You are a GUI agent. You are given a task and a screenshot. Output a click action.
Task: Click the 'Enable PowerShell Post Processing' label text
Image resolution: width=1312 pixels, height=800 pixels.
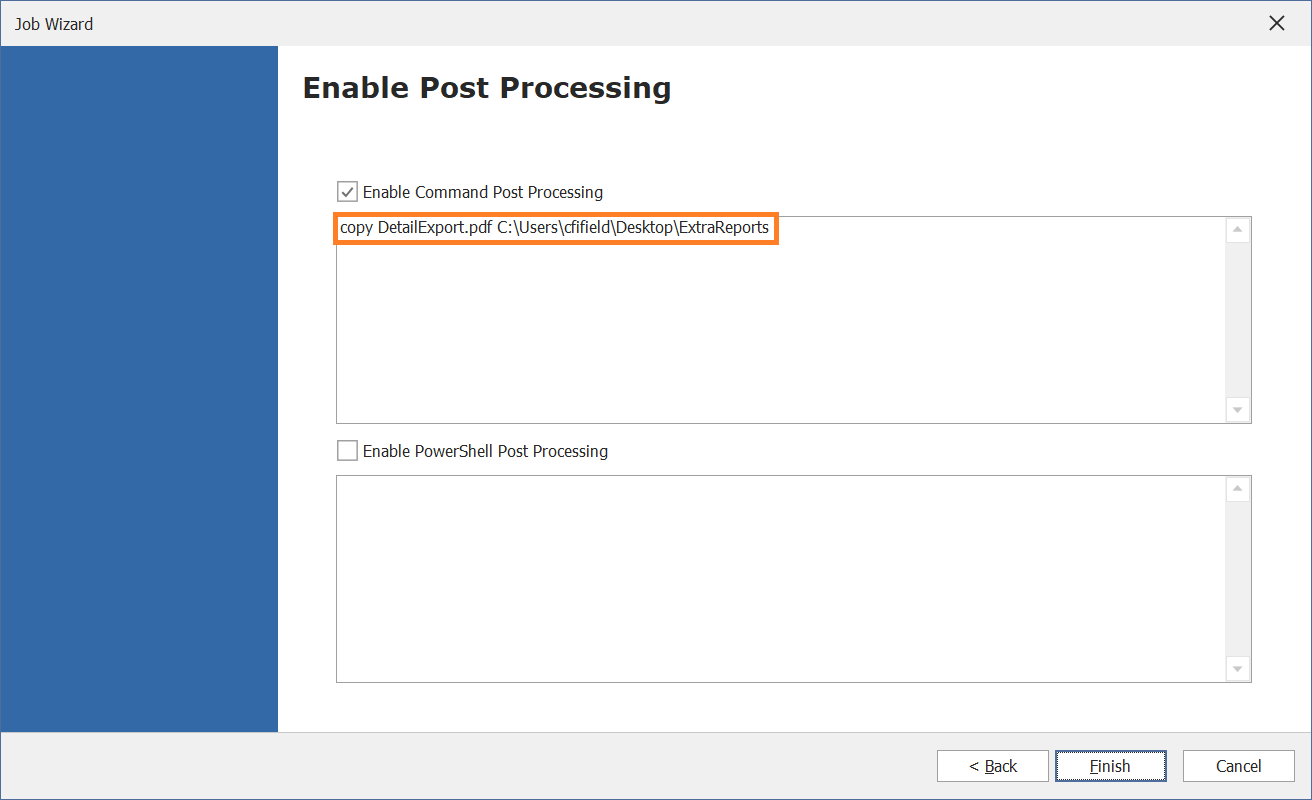(485, 451)
